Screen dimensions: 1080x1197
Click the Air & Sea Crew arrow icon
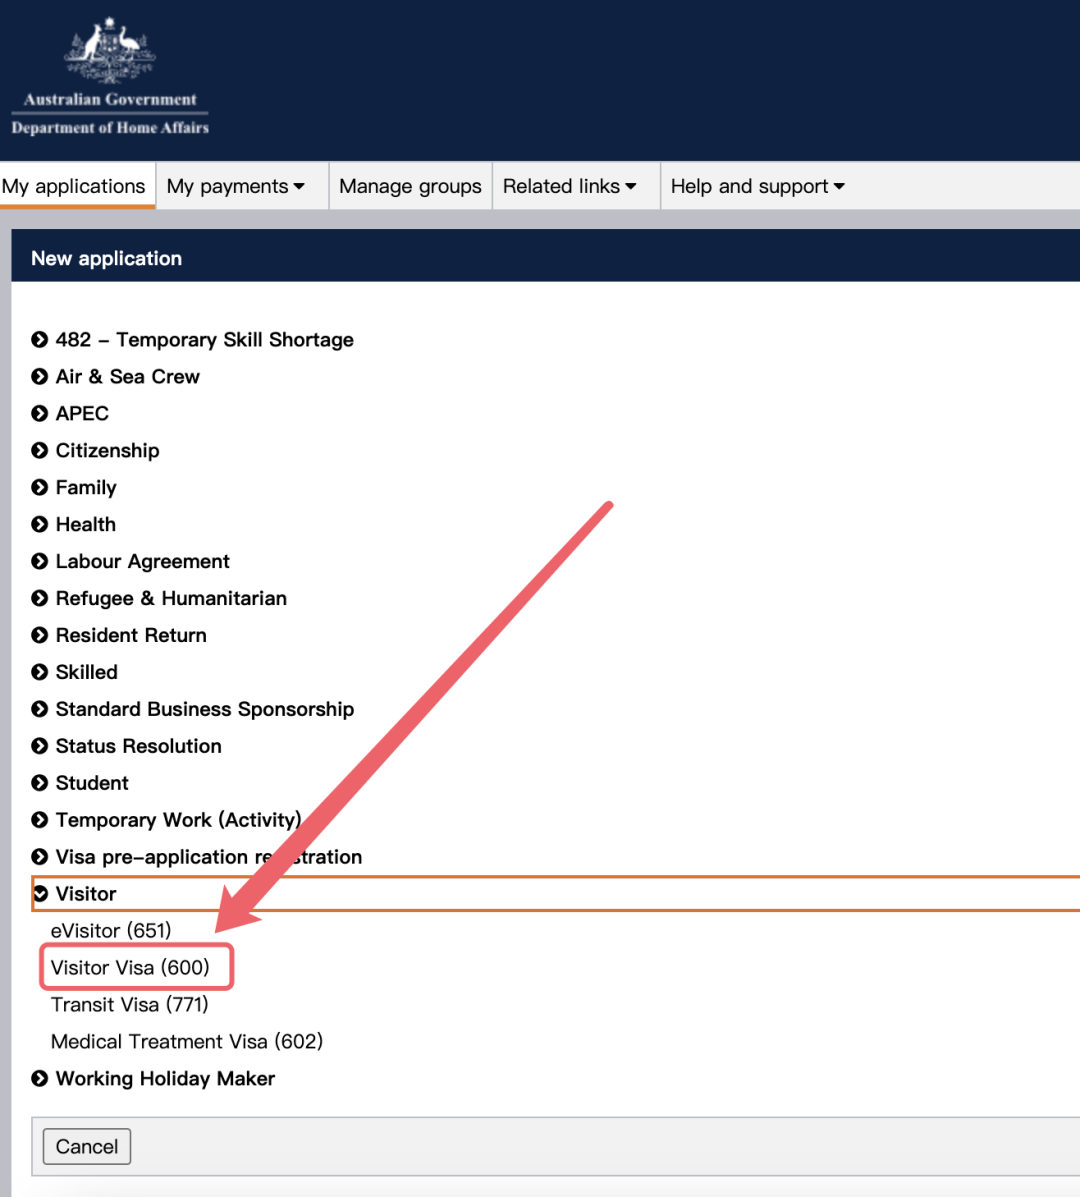(x=40, y=376)
